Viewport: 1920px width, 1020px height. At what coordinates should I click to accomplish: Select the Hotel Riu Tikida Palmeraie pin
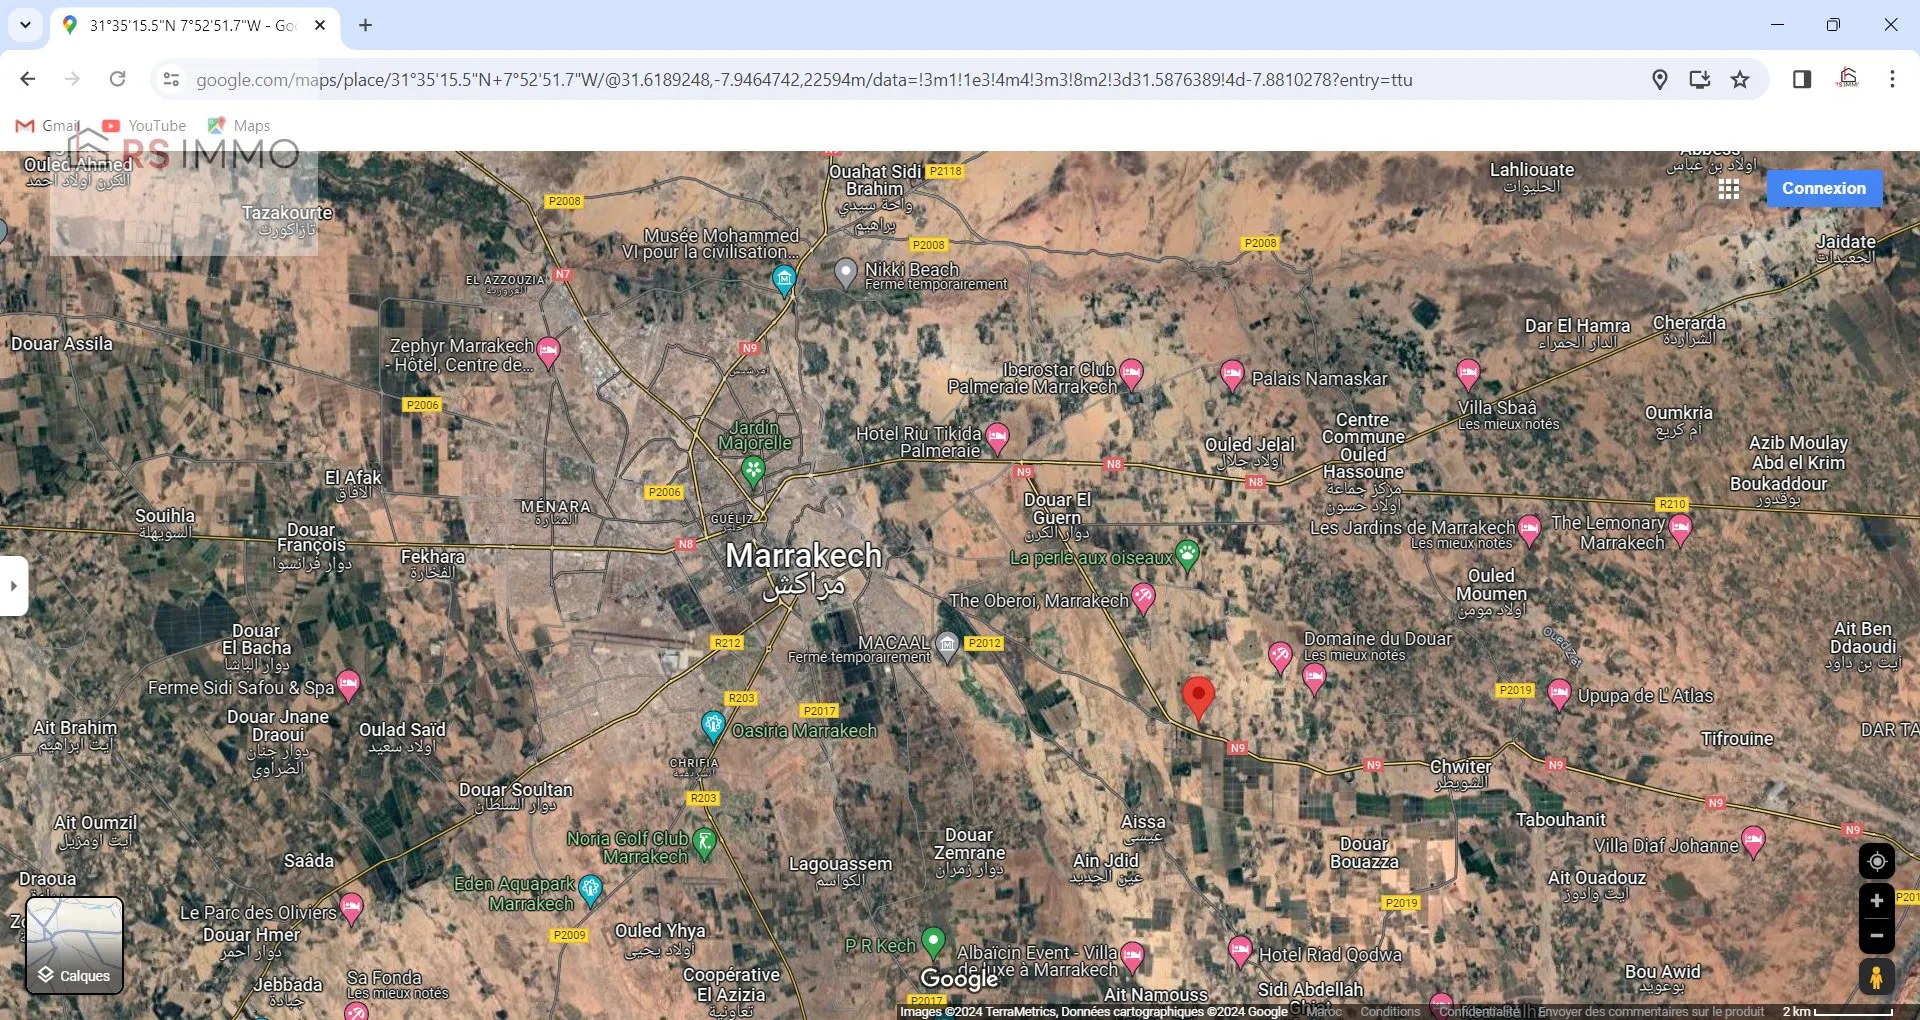click(x=997, y=436)
